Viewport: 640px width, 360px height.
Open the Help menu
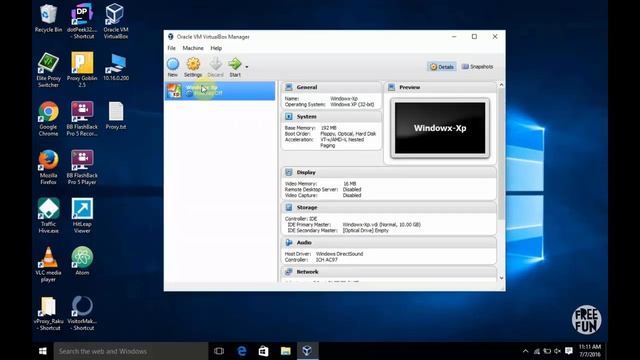(216, 48)
